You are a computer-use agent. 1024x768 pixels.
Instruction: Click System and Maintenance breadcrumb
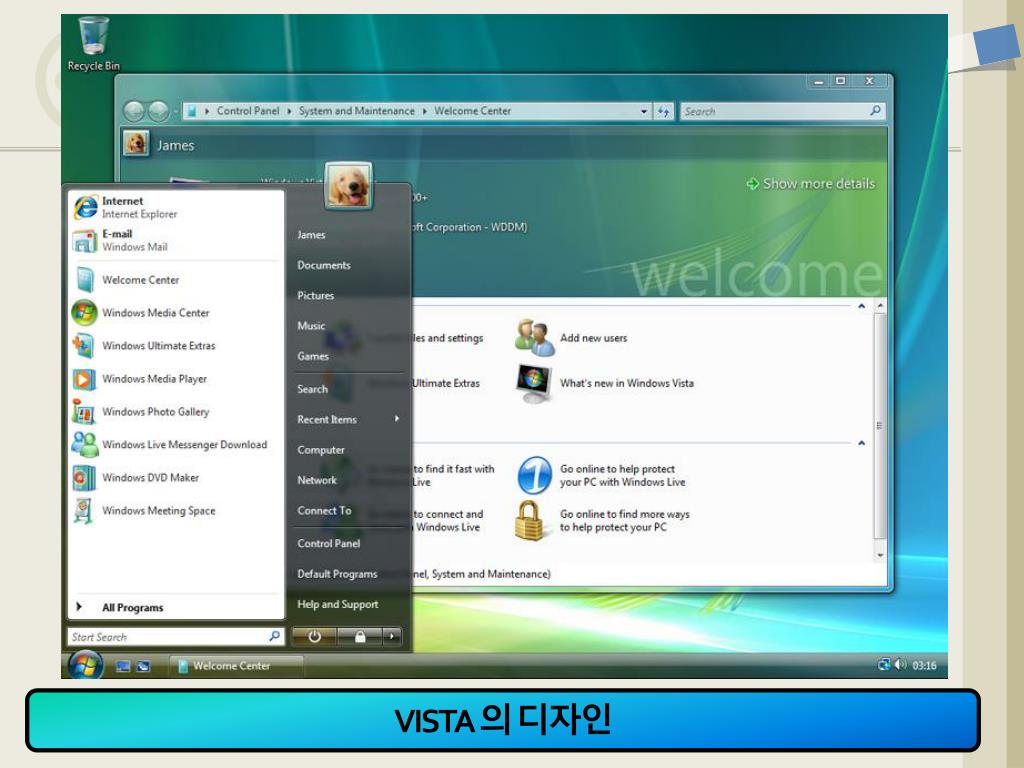(357, 111)
